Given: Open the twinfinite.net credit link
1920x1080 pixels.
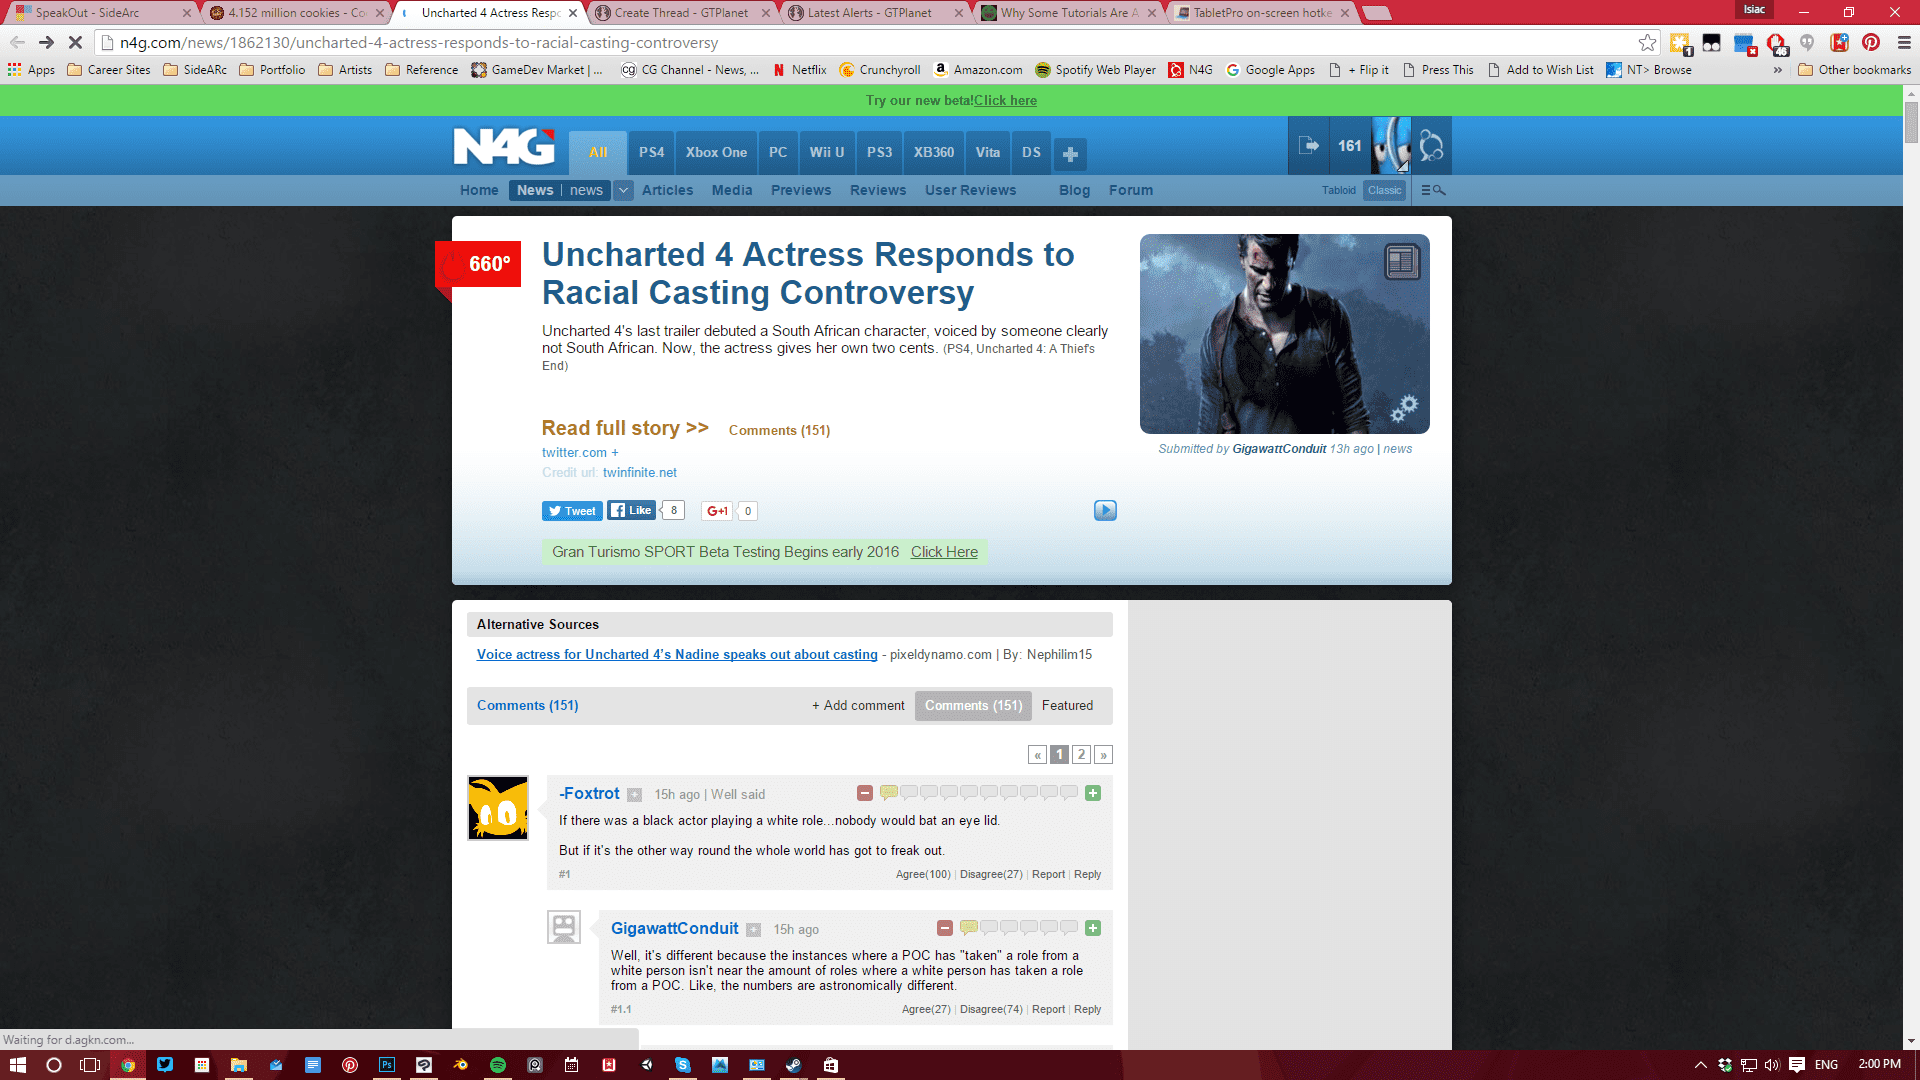Looking at the screenshot, I should point(639,473).
